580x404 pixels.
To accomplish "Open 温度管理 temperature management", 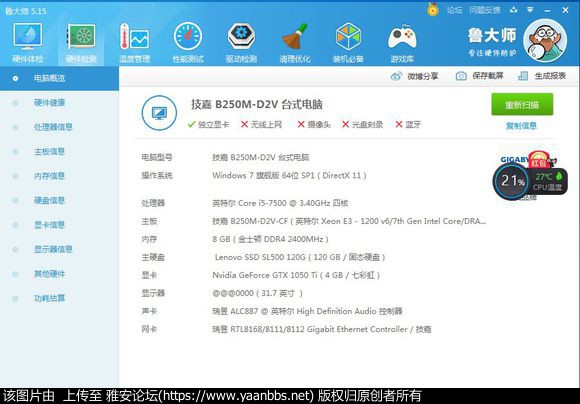I will tap(134, 43).
